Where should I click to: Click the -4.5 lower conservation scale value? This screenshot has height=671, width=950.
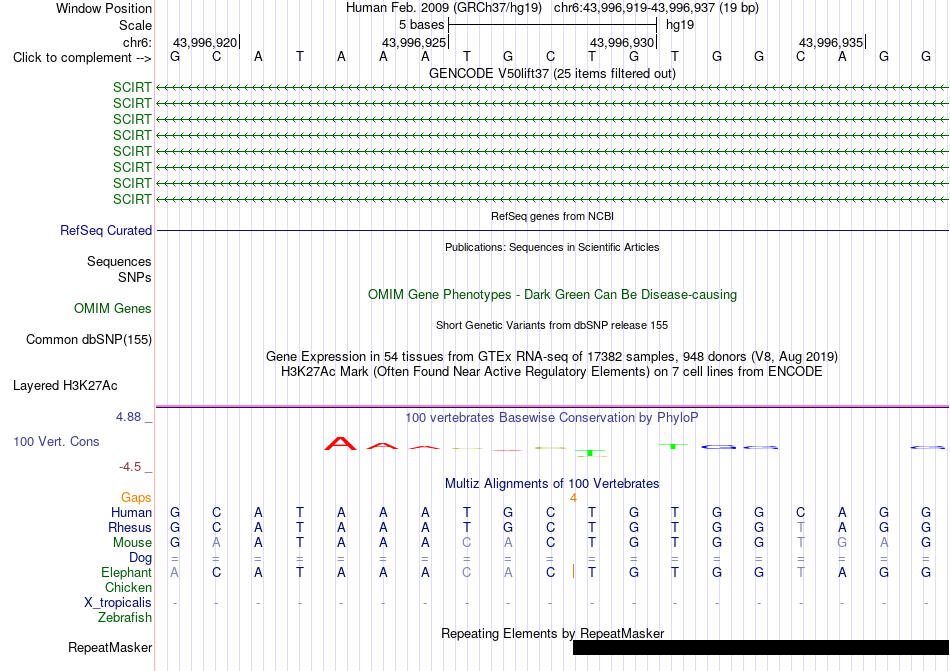point(130,466)
